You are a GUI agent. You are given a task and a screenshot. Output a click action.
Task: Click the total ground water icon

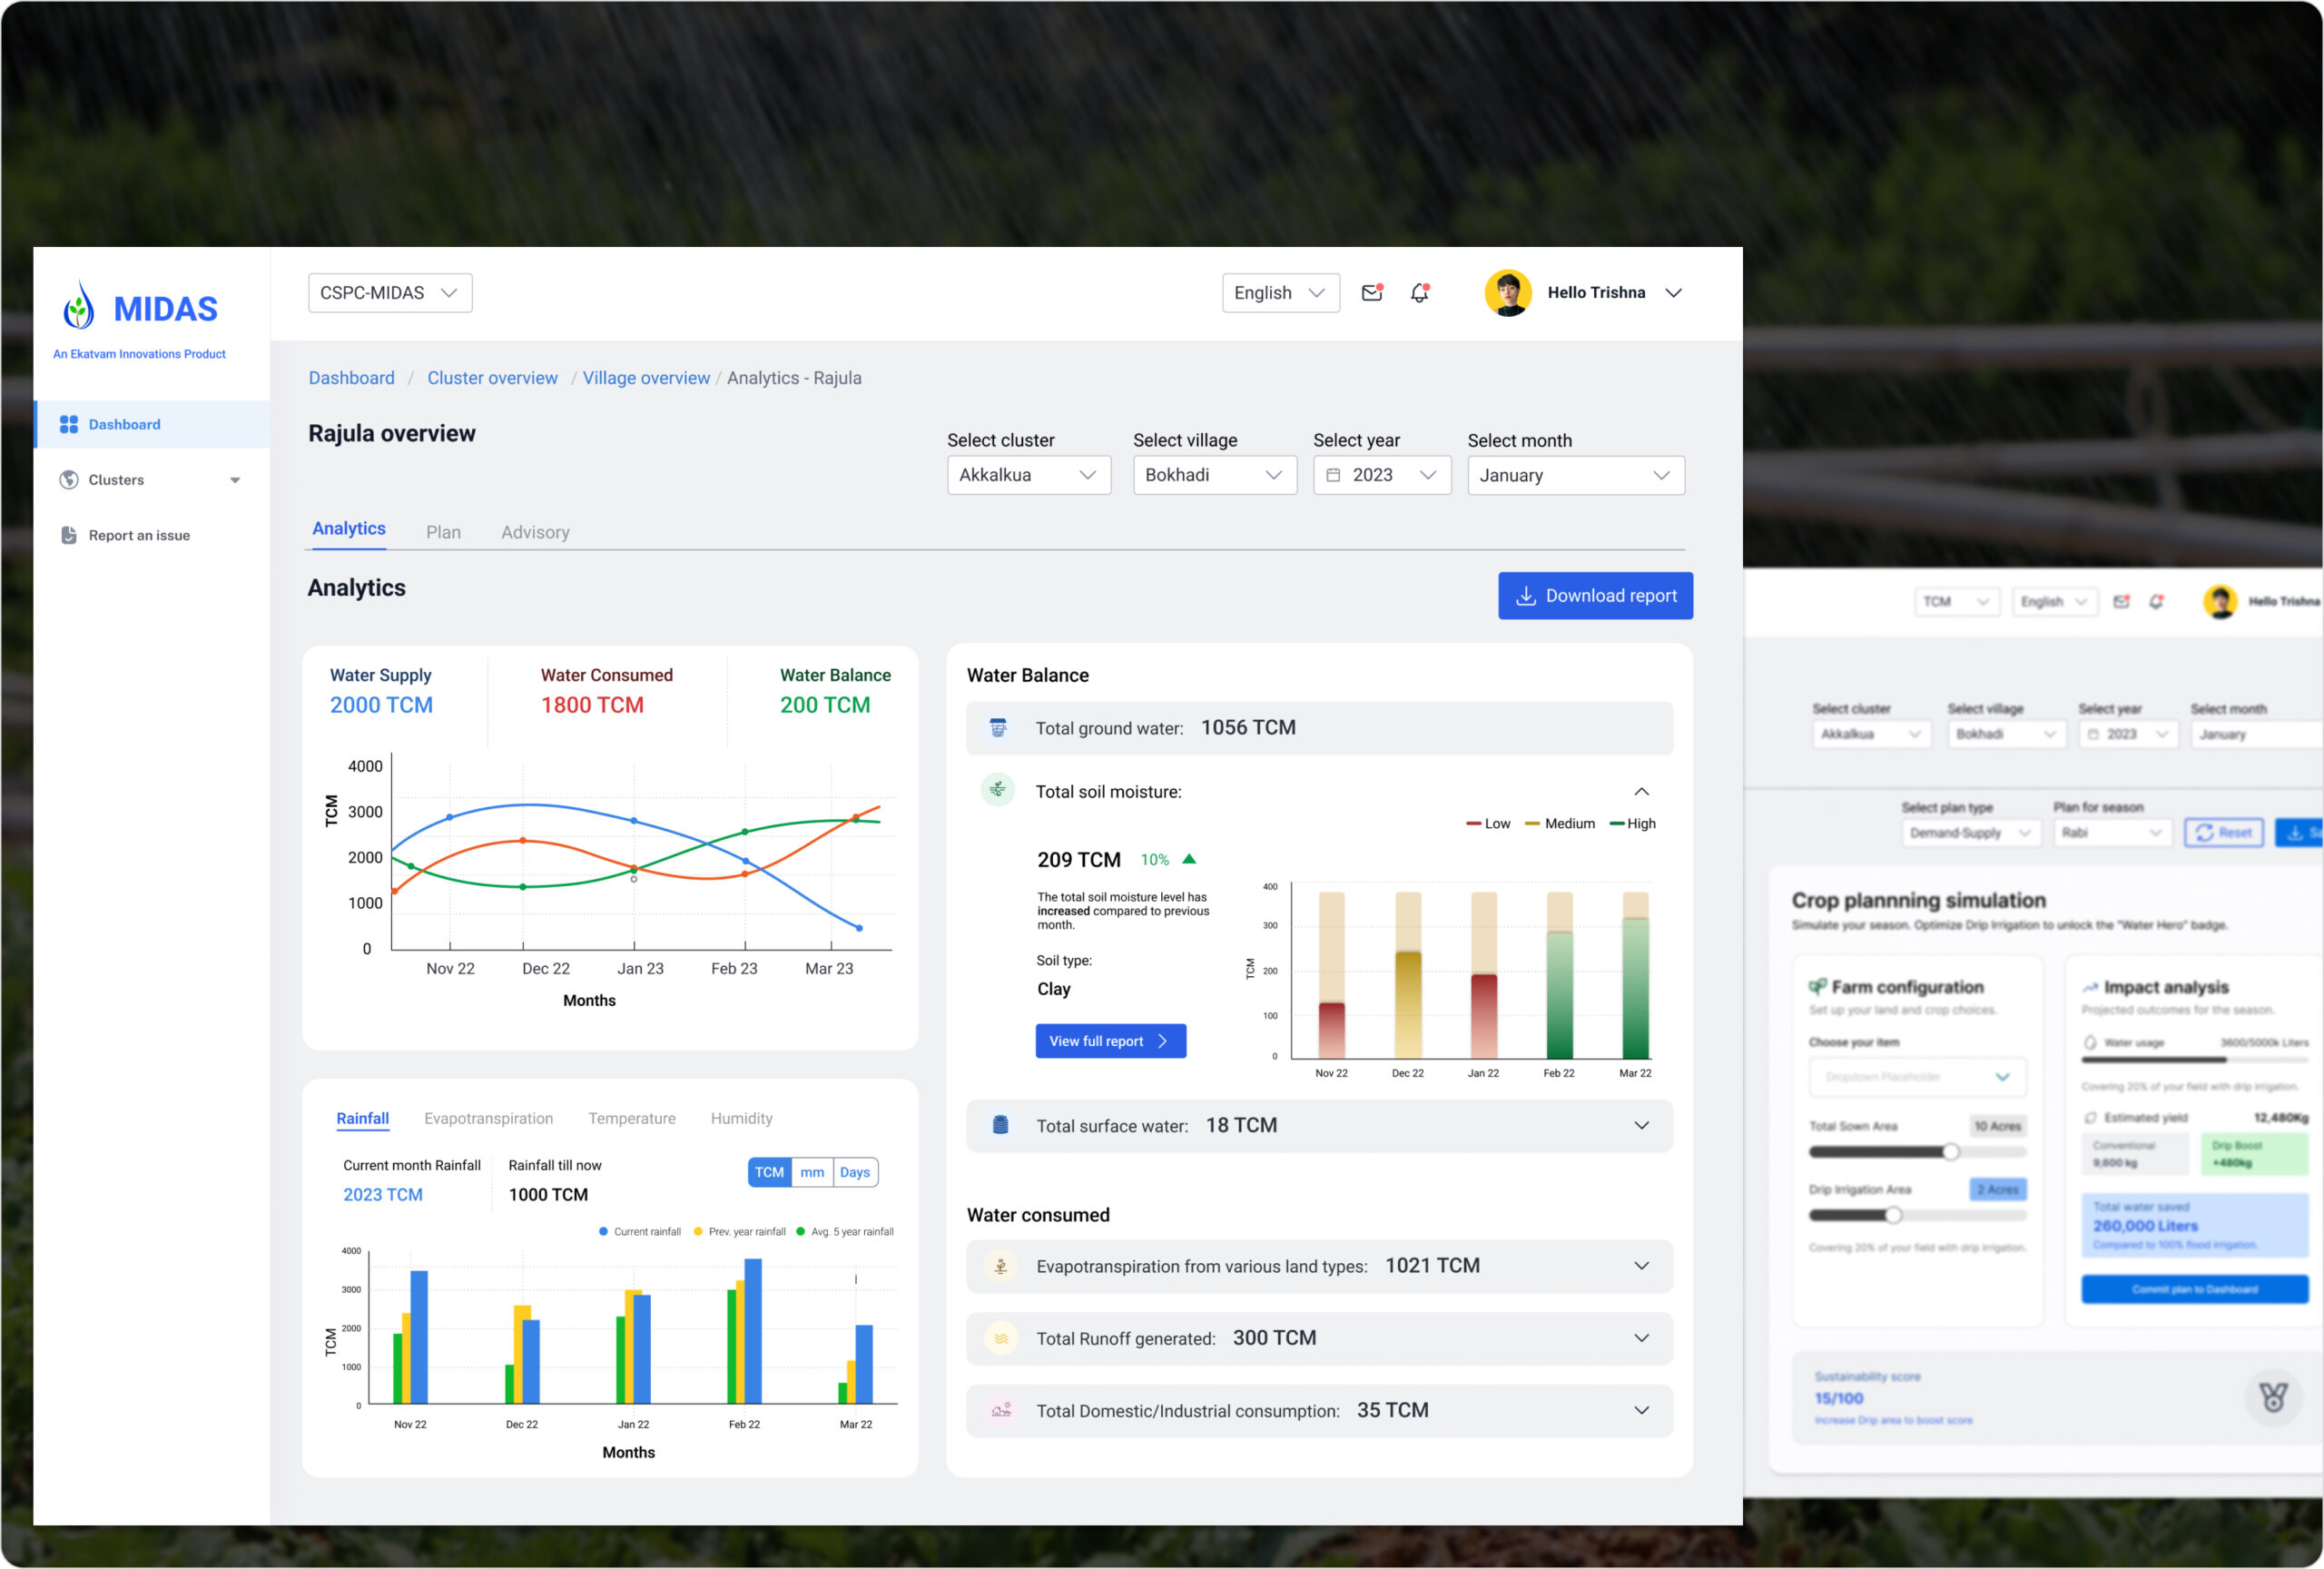point(997,728)
